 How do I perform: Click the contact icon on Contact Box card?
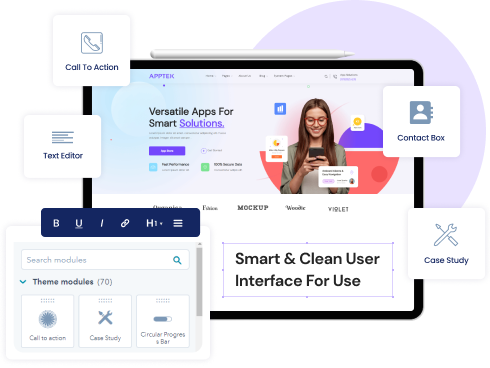421,112
